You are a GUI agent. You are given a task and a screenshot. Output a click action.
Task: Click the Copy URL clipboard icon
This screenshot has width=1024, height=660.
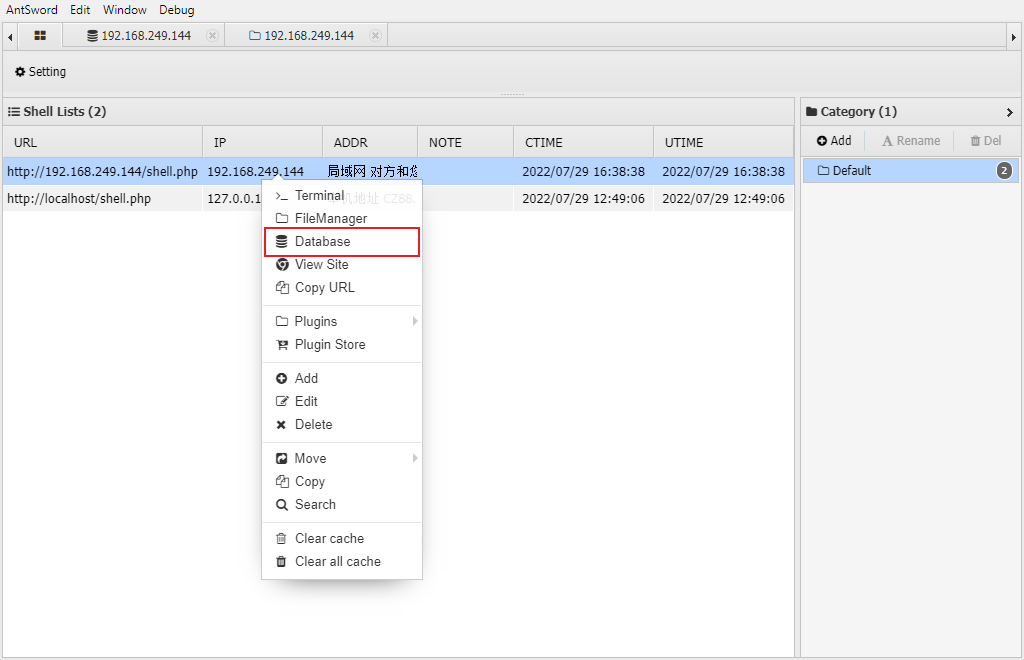[281, 287]
